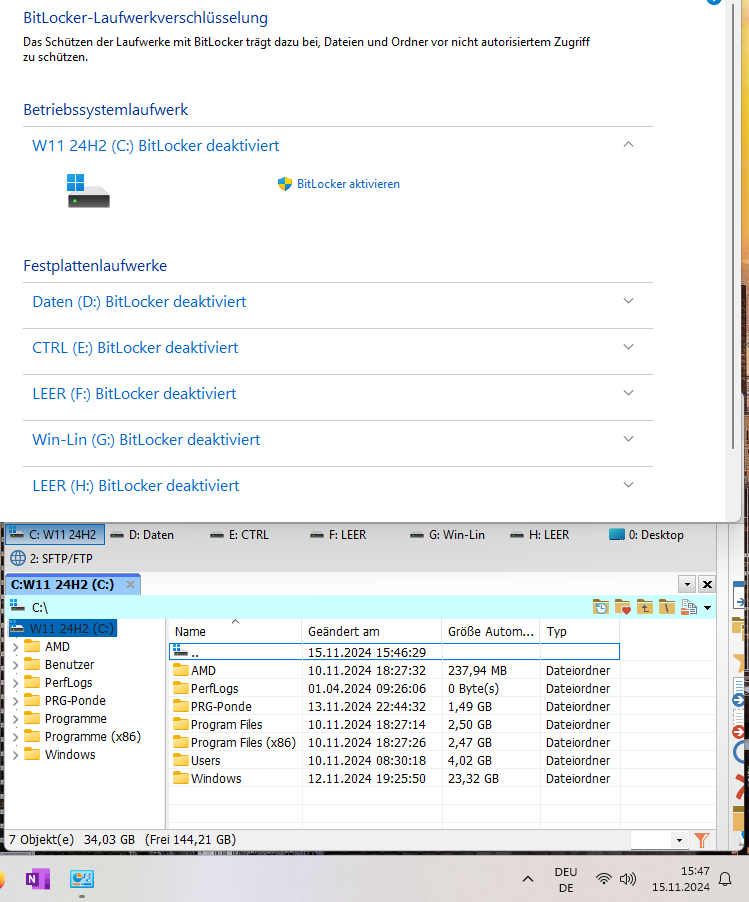The image size is (749, 902).
Task: Expand the PRG-Ponde tree node arrow
Action: tap(16, 701)
